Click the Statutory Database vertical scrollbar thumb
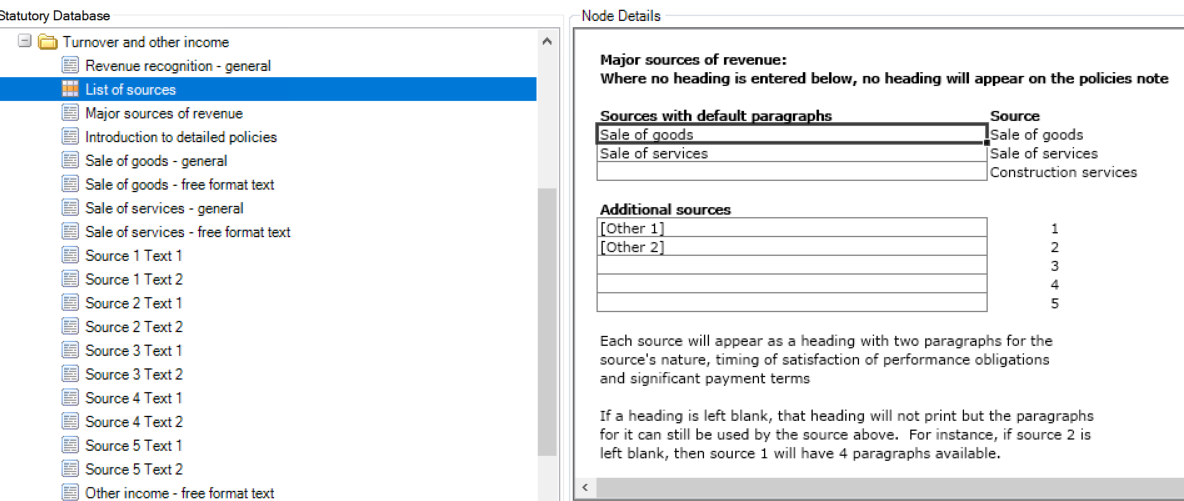Image resolution: width=1184 pixels, height=501 pixels. pyautogui.click(x=547, y=322)
